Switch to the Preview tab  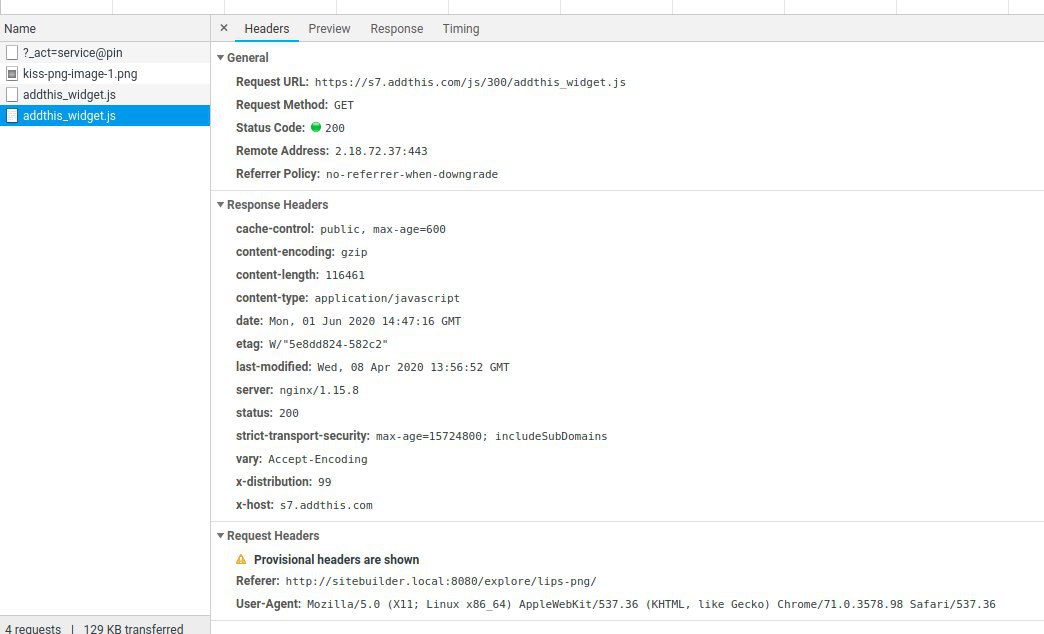point(329,29)
